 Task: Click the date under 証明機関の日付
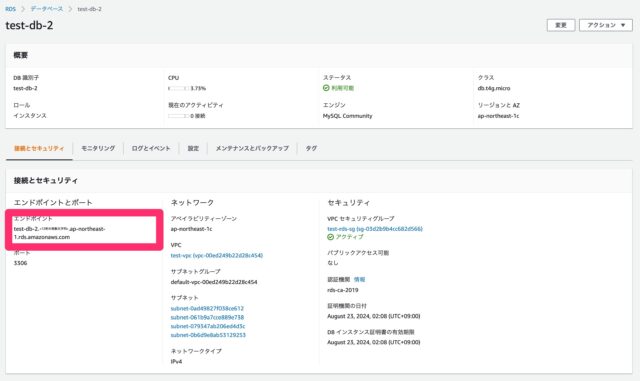[x=373, y=316]
